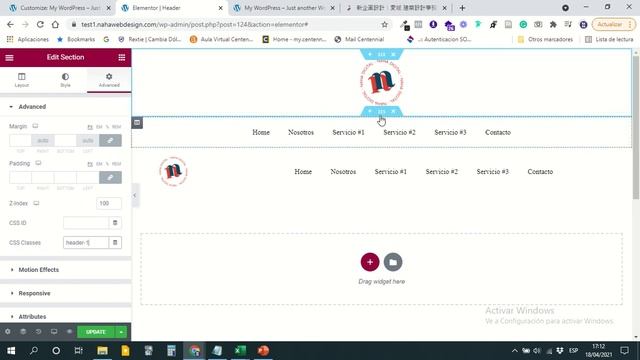
Task: Click Home in the centered menu
Action: coord(261,132)
